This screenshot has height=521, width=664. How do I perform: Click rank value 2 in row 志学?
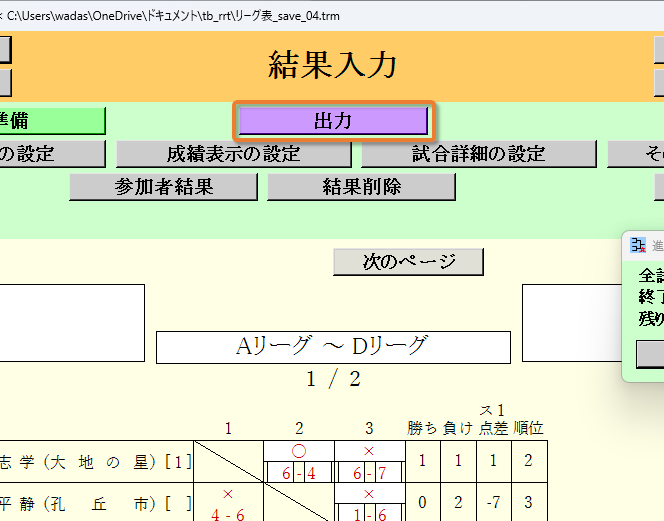(528, 461)
